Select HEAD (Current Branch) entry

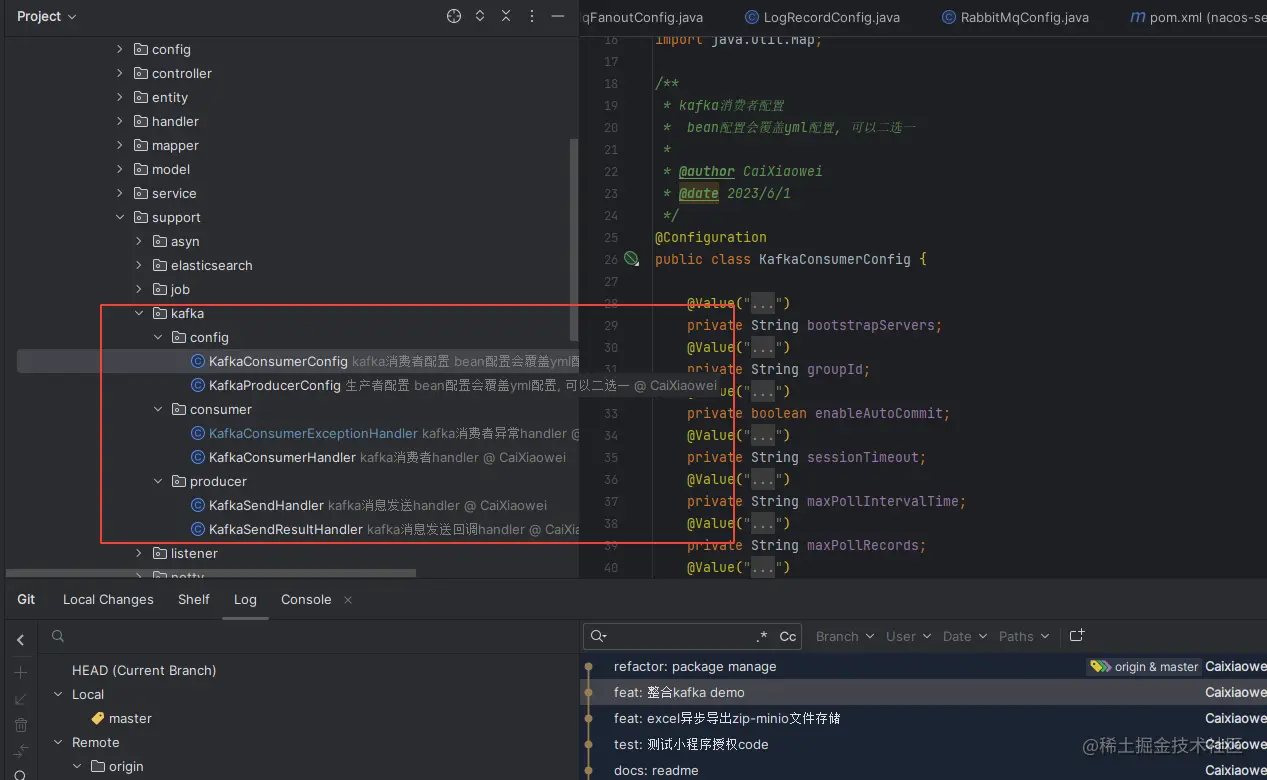(144, 670)
